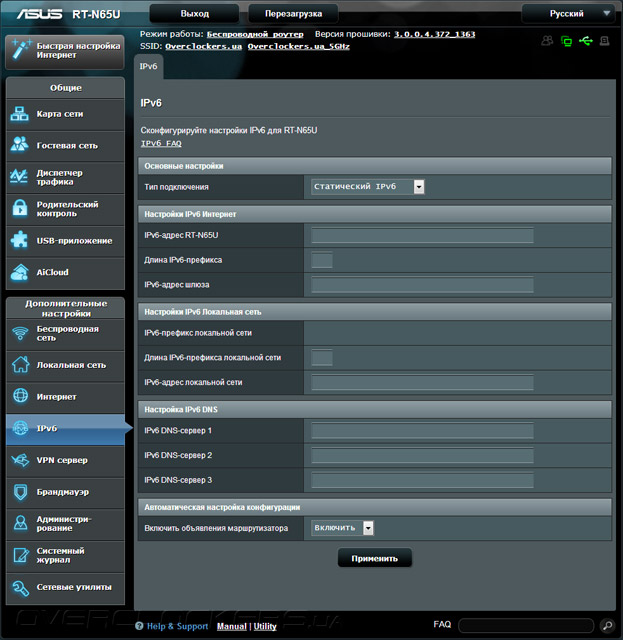This screenshot has height=640, width=623.
Task: Click the Беспроводная сеть wifi icon
Action: click(x=20, y=333)
